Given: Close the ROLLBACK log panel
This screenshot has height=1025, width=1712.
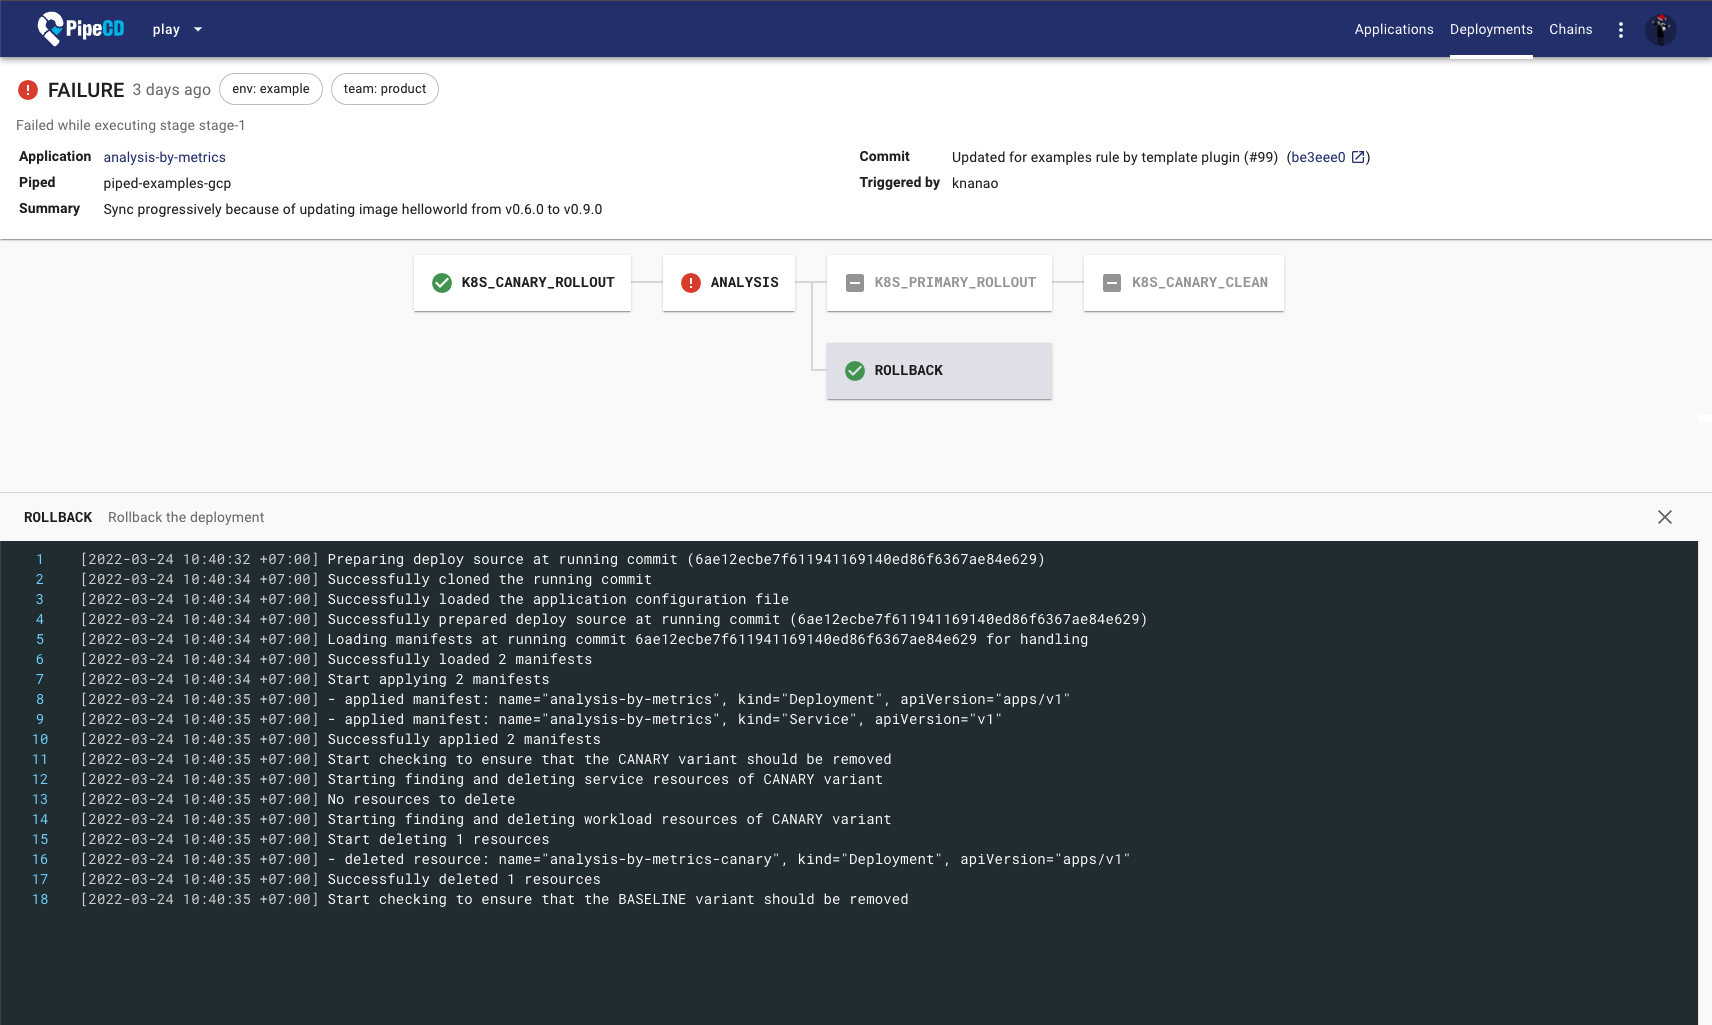Looking at the screenshot, I should click(x=1665, y=517).
